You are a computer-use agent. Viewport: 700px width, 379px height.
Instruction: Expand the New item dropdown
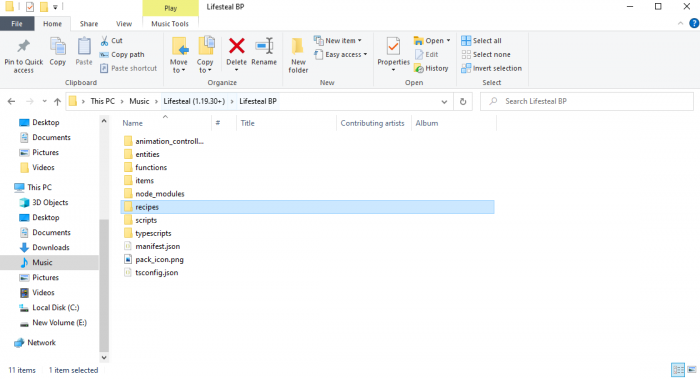338,41
